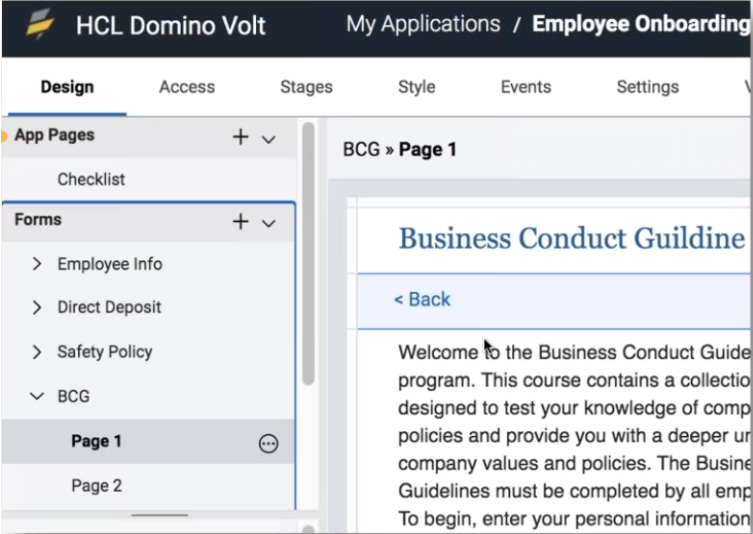Open the Settings tab
753x534 pixels.
[x=648, y=87]
